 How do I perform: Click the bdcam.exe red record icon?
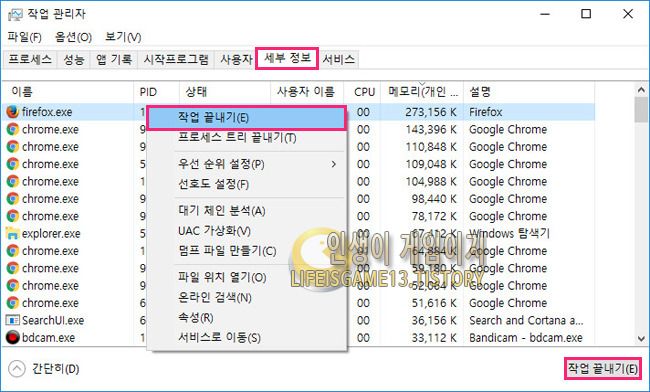pos(12,338)
